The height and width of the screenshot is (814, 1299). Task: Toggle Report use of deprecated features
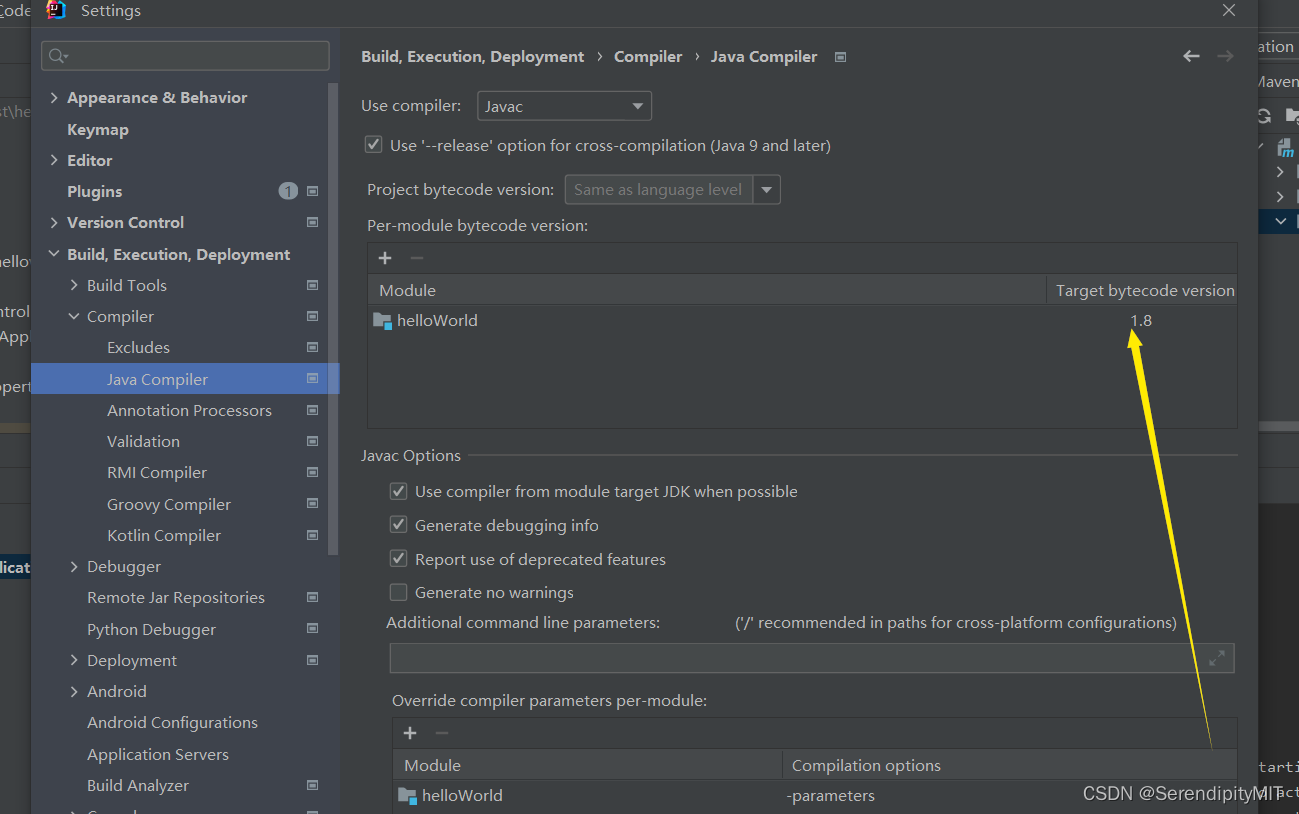point(398,559)
